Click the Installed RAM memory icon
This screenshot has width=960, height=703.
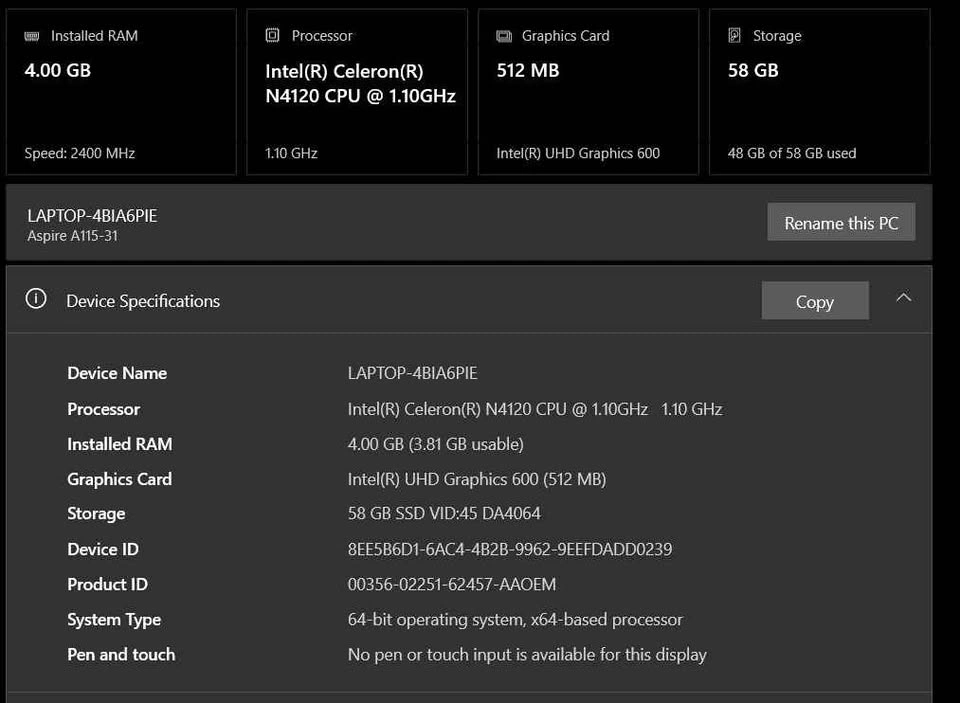pos(32,36)
